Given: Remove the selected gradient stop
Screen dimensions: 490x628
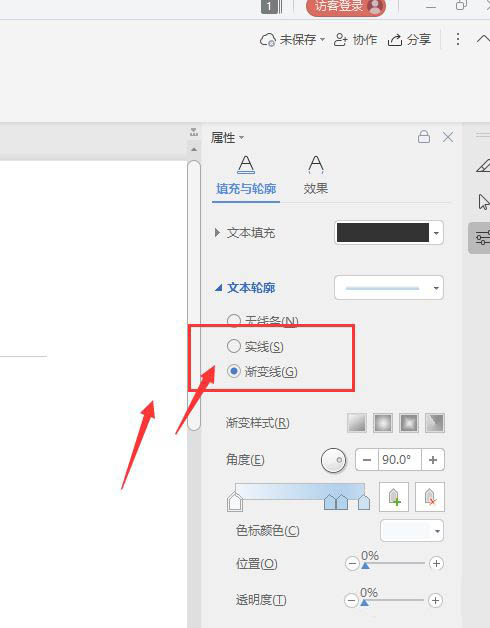Looking at the screenshot, I should (x=430, y=497).
